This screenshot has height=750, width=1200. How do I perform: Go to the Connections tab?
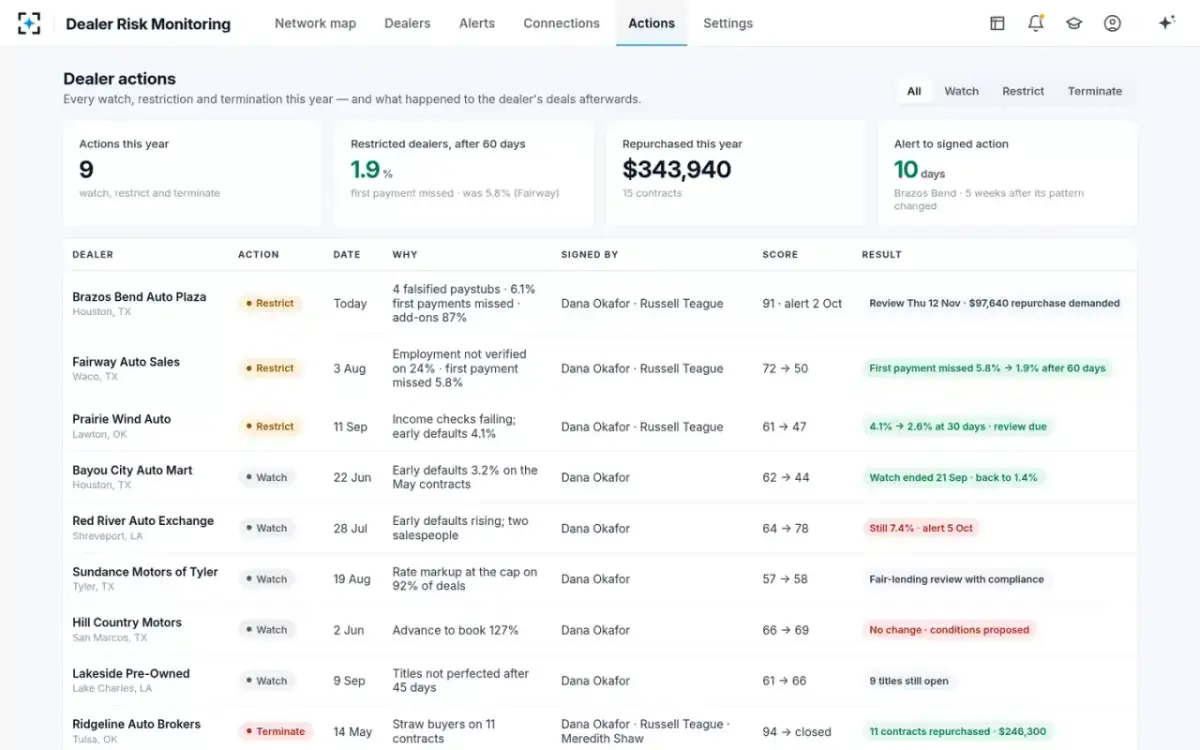pos(561,23)
